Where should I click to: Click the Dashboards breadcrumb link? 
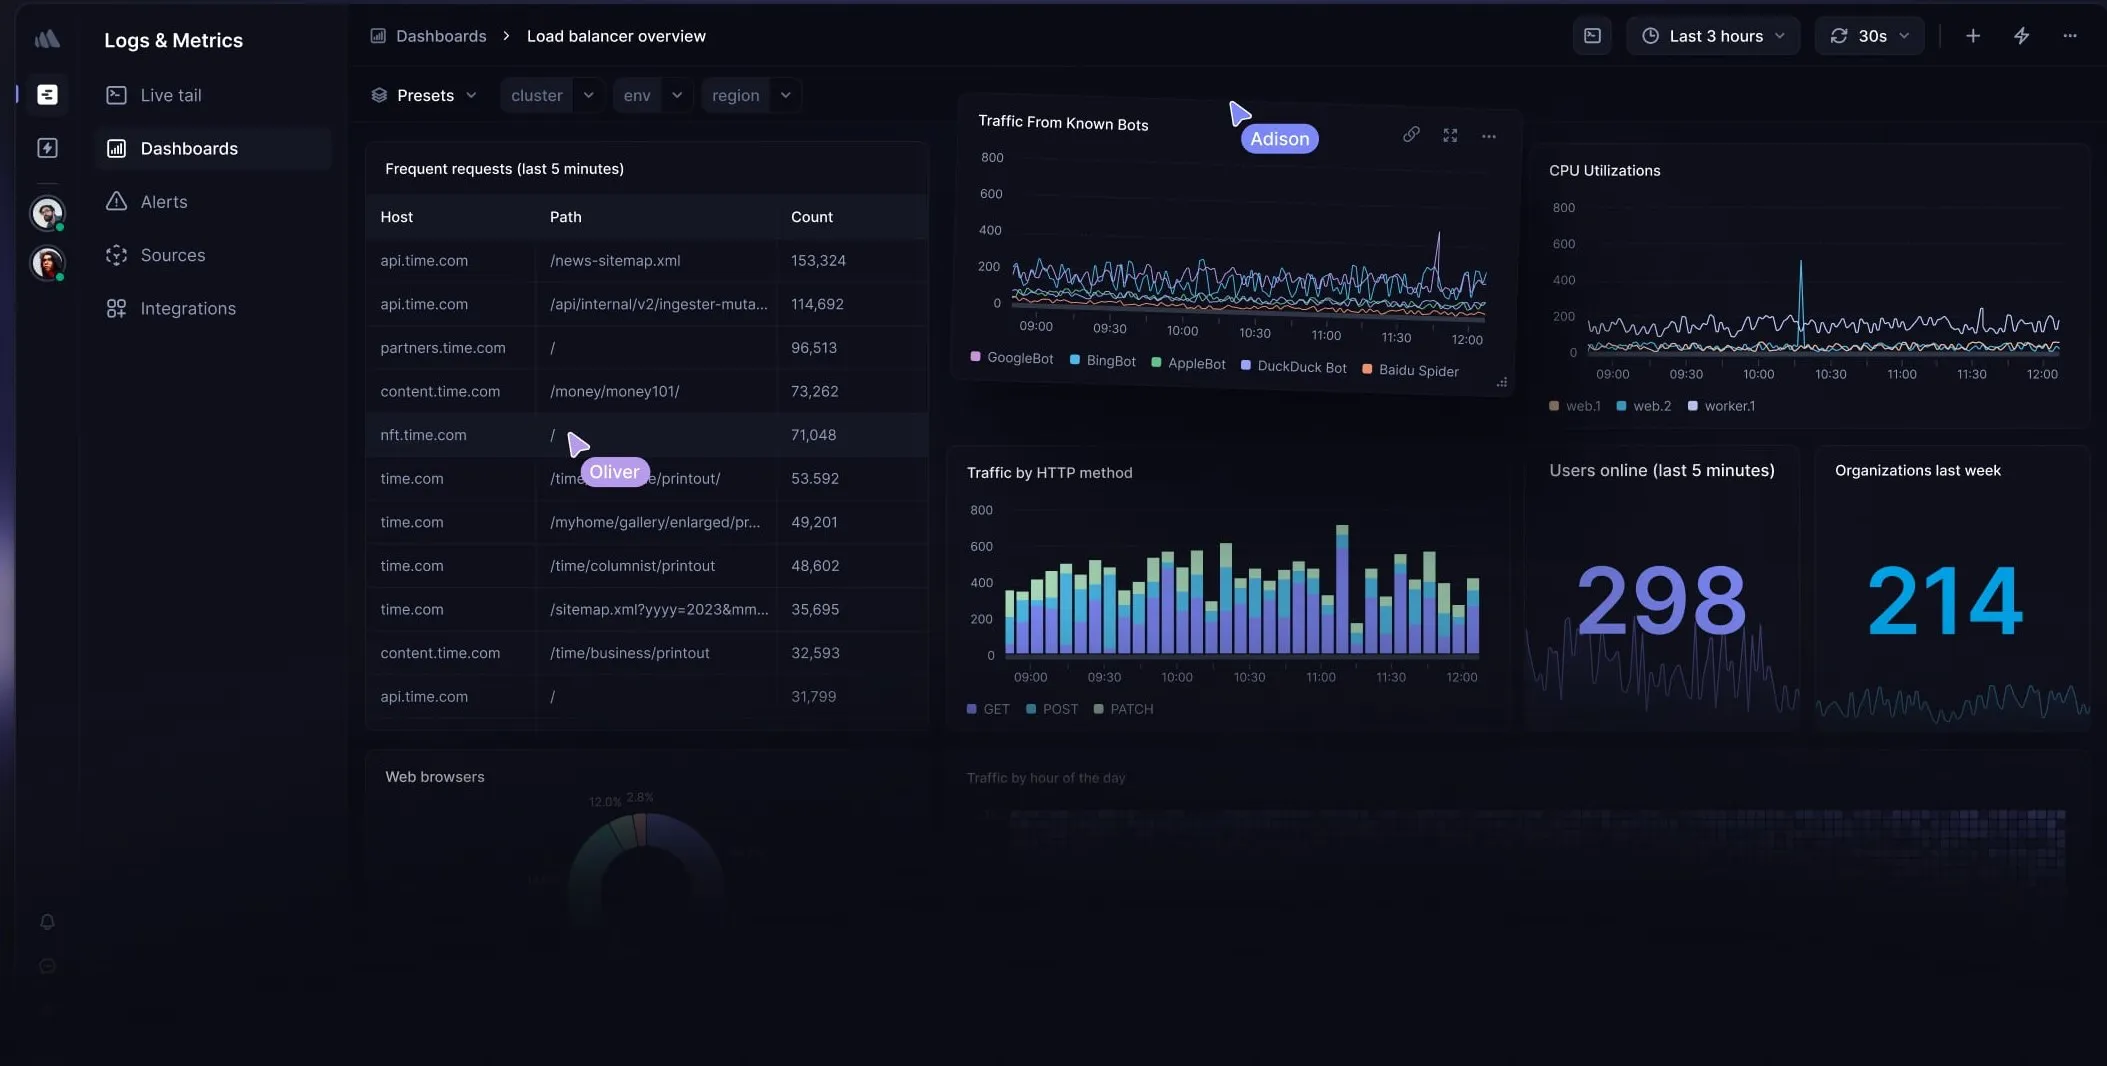pyautogui.click(x=440, y=36)
